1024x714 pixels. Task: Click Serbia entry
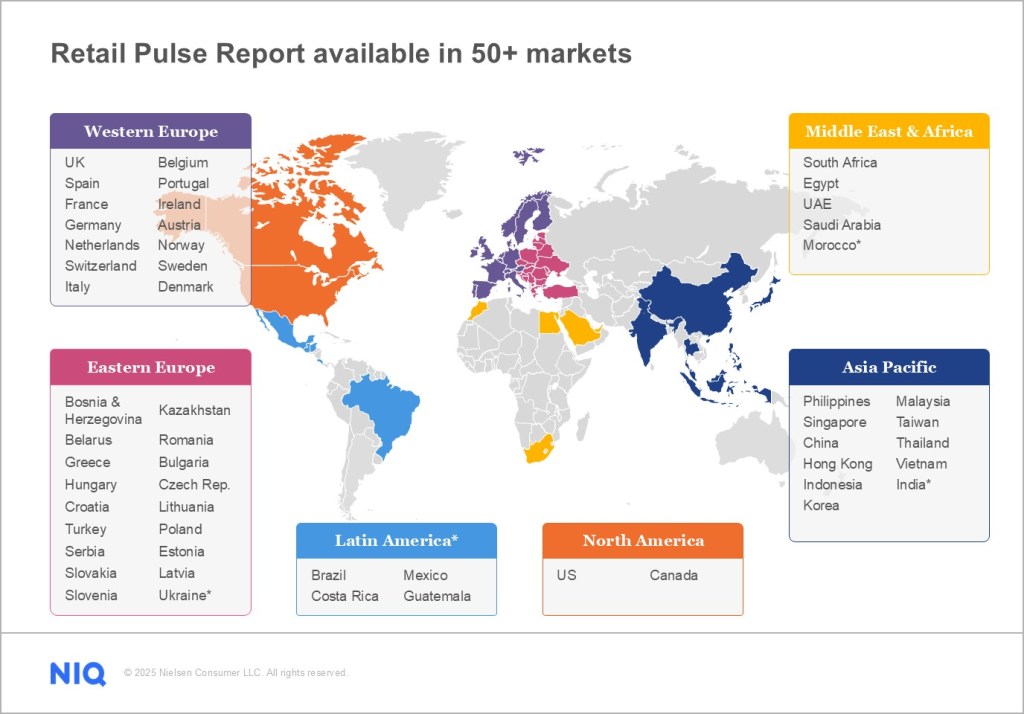[84, 551]
